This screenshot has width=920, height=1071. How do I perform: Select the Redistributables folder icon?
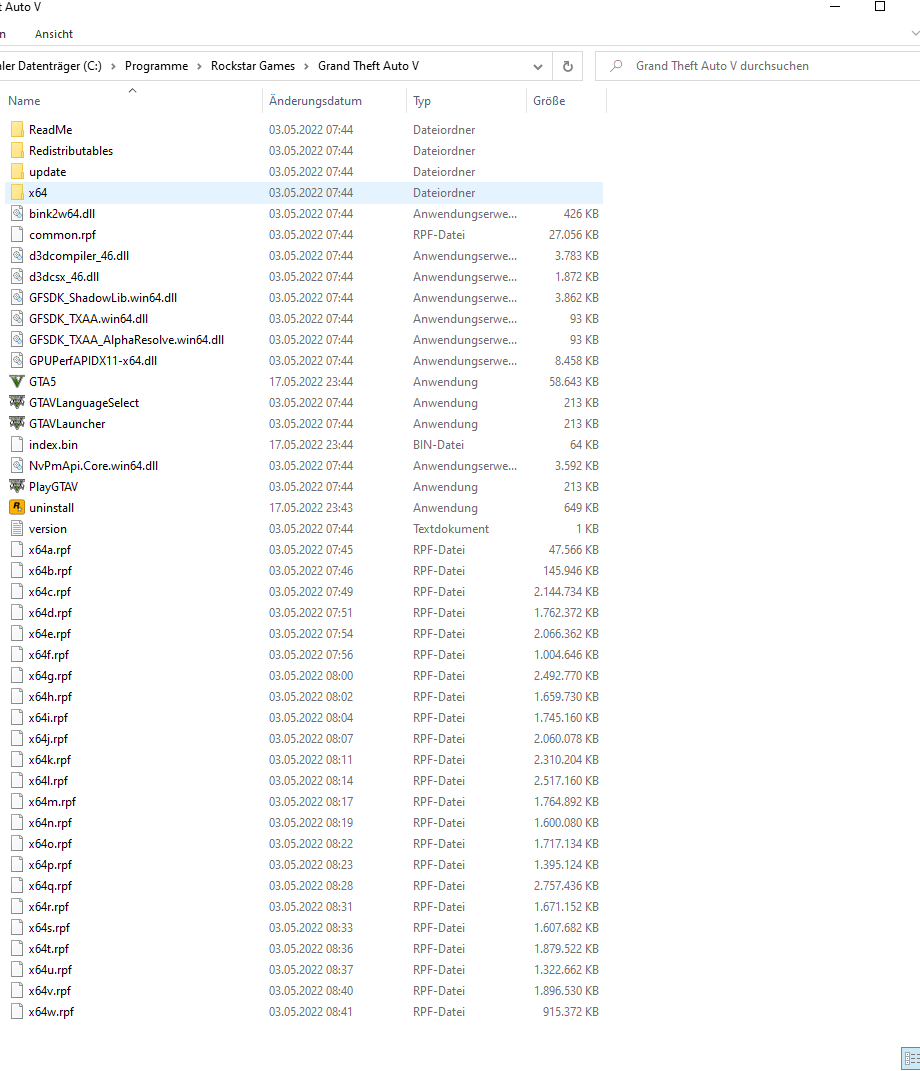point(17,150)
